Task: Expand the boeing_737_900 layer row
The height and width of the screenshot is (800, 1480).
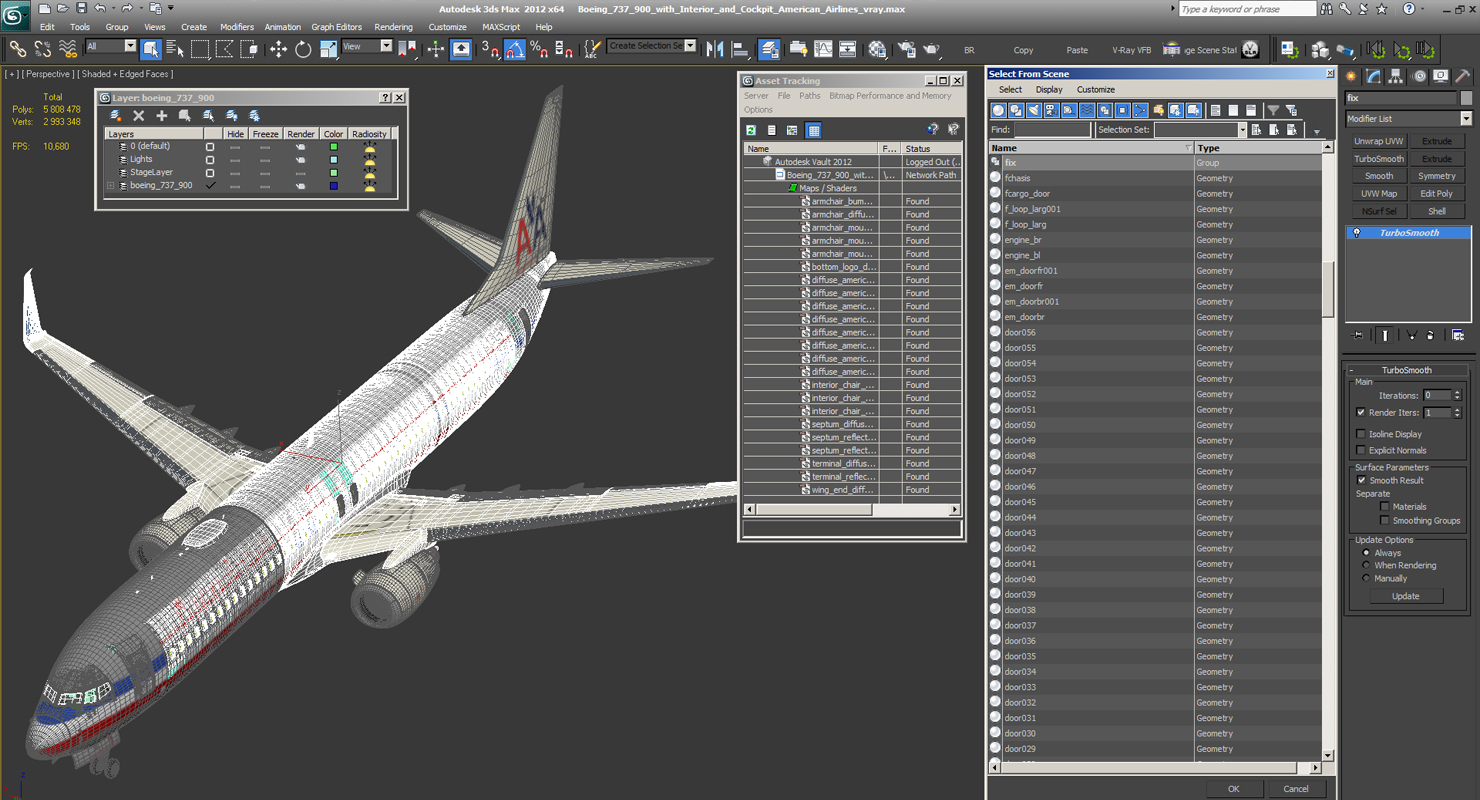Action: pos(112,186)
